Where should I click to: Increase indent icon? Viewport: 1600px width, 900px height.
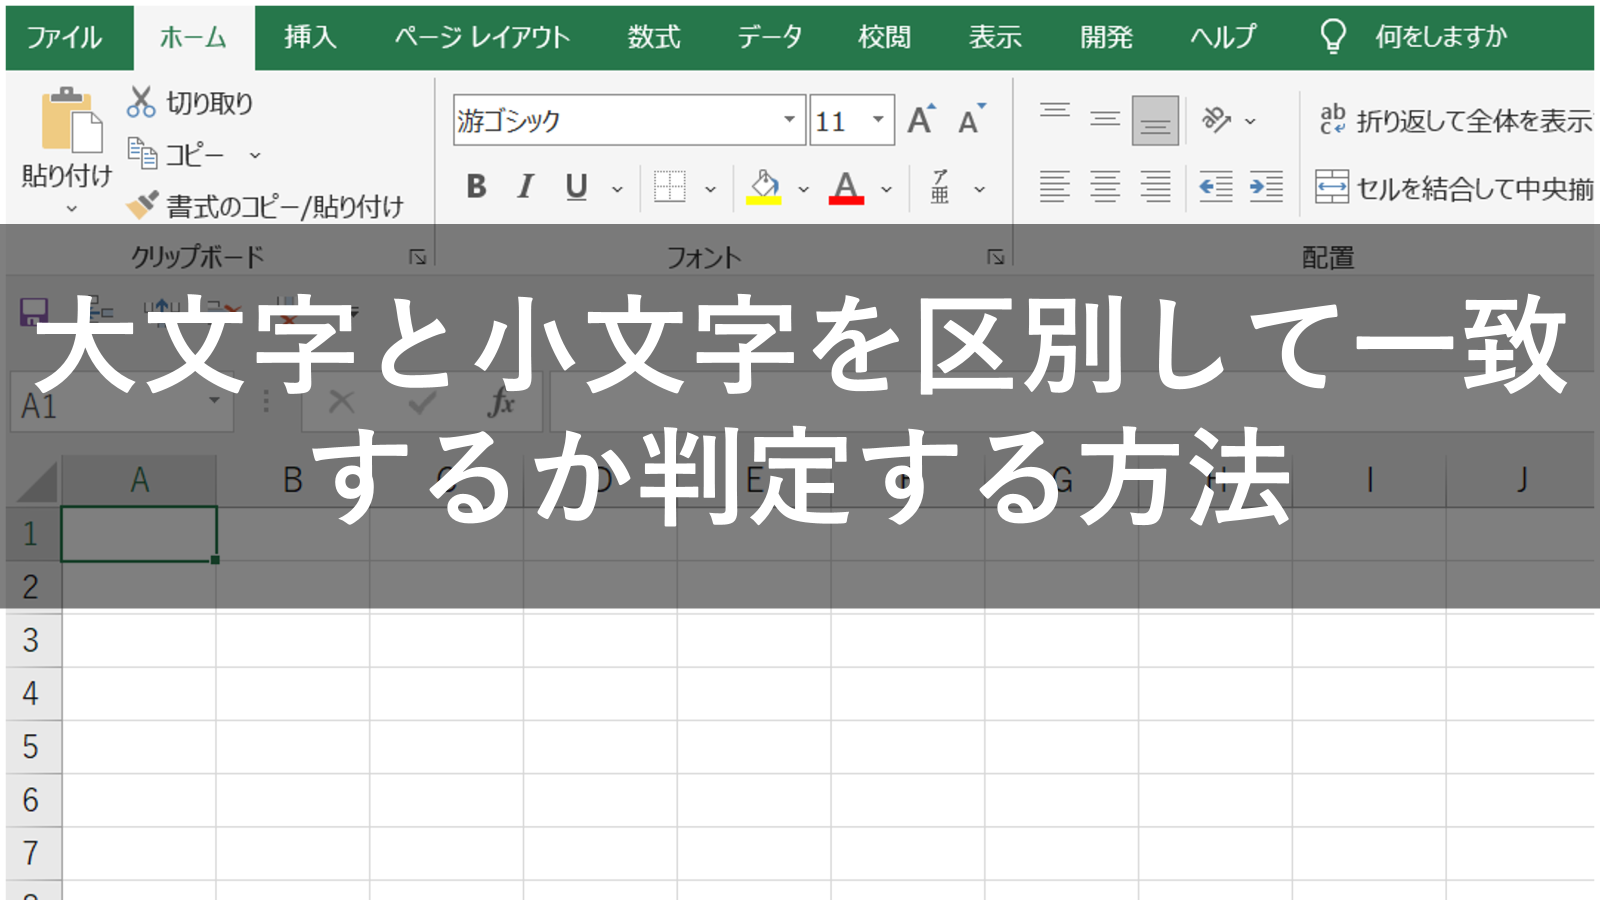coord(1266,186)
